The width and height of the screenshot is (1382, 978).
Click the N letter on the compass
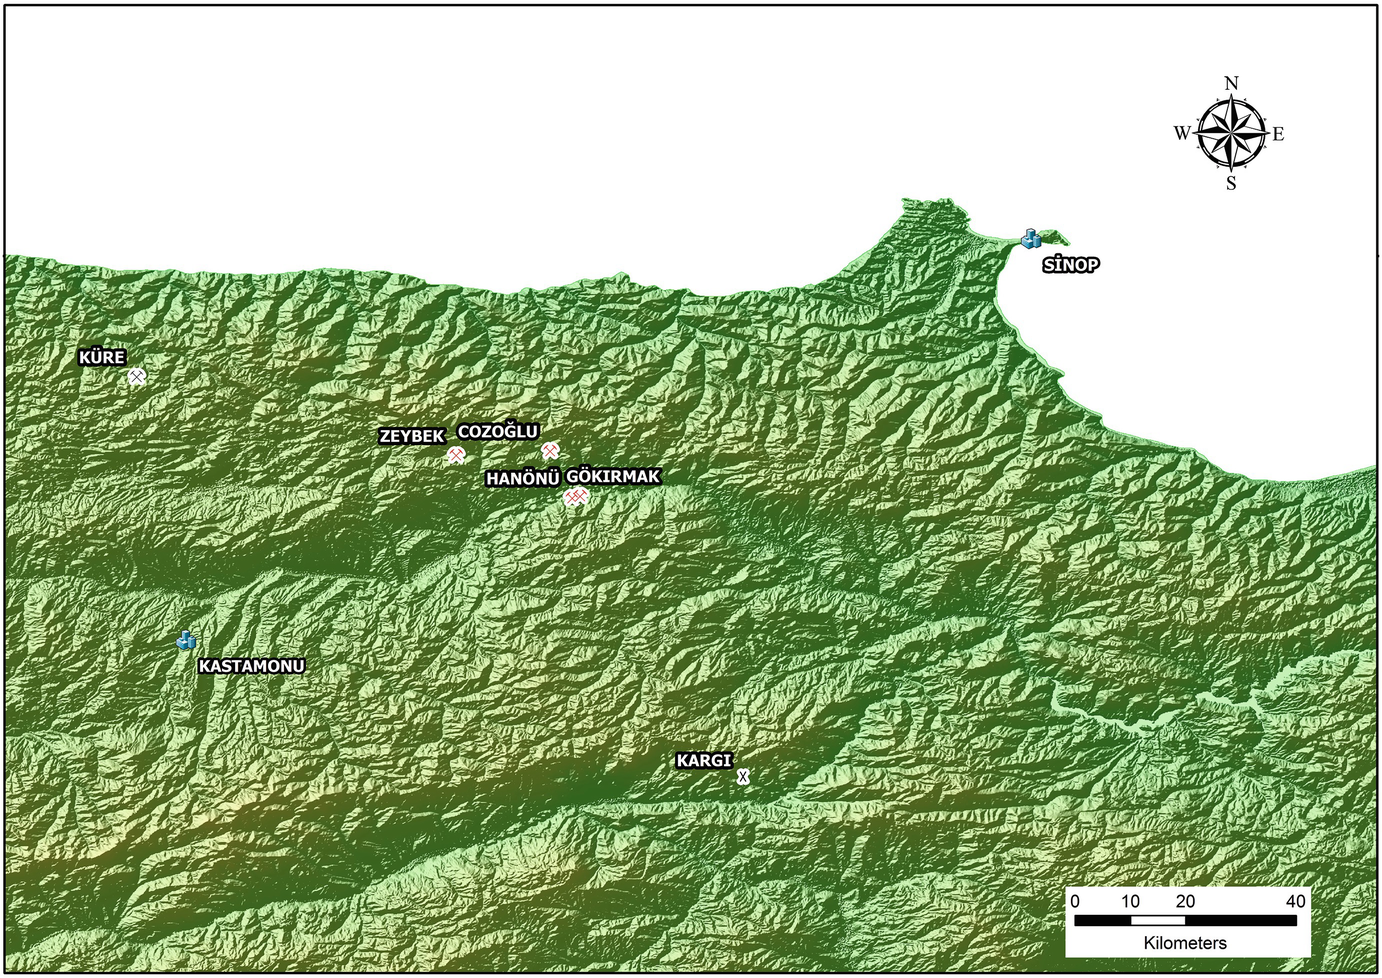click(1232, 84)
